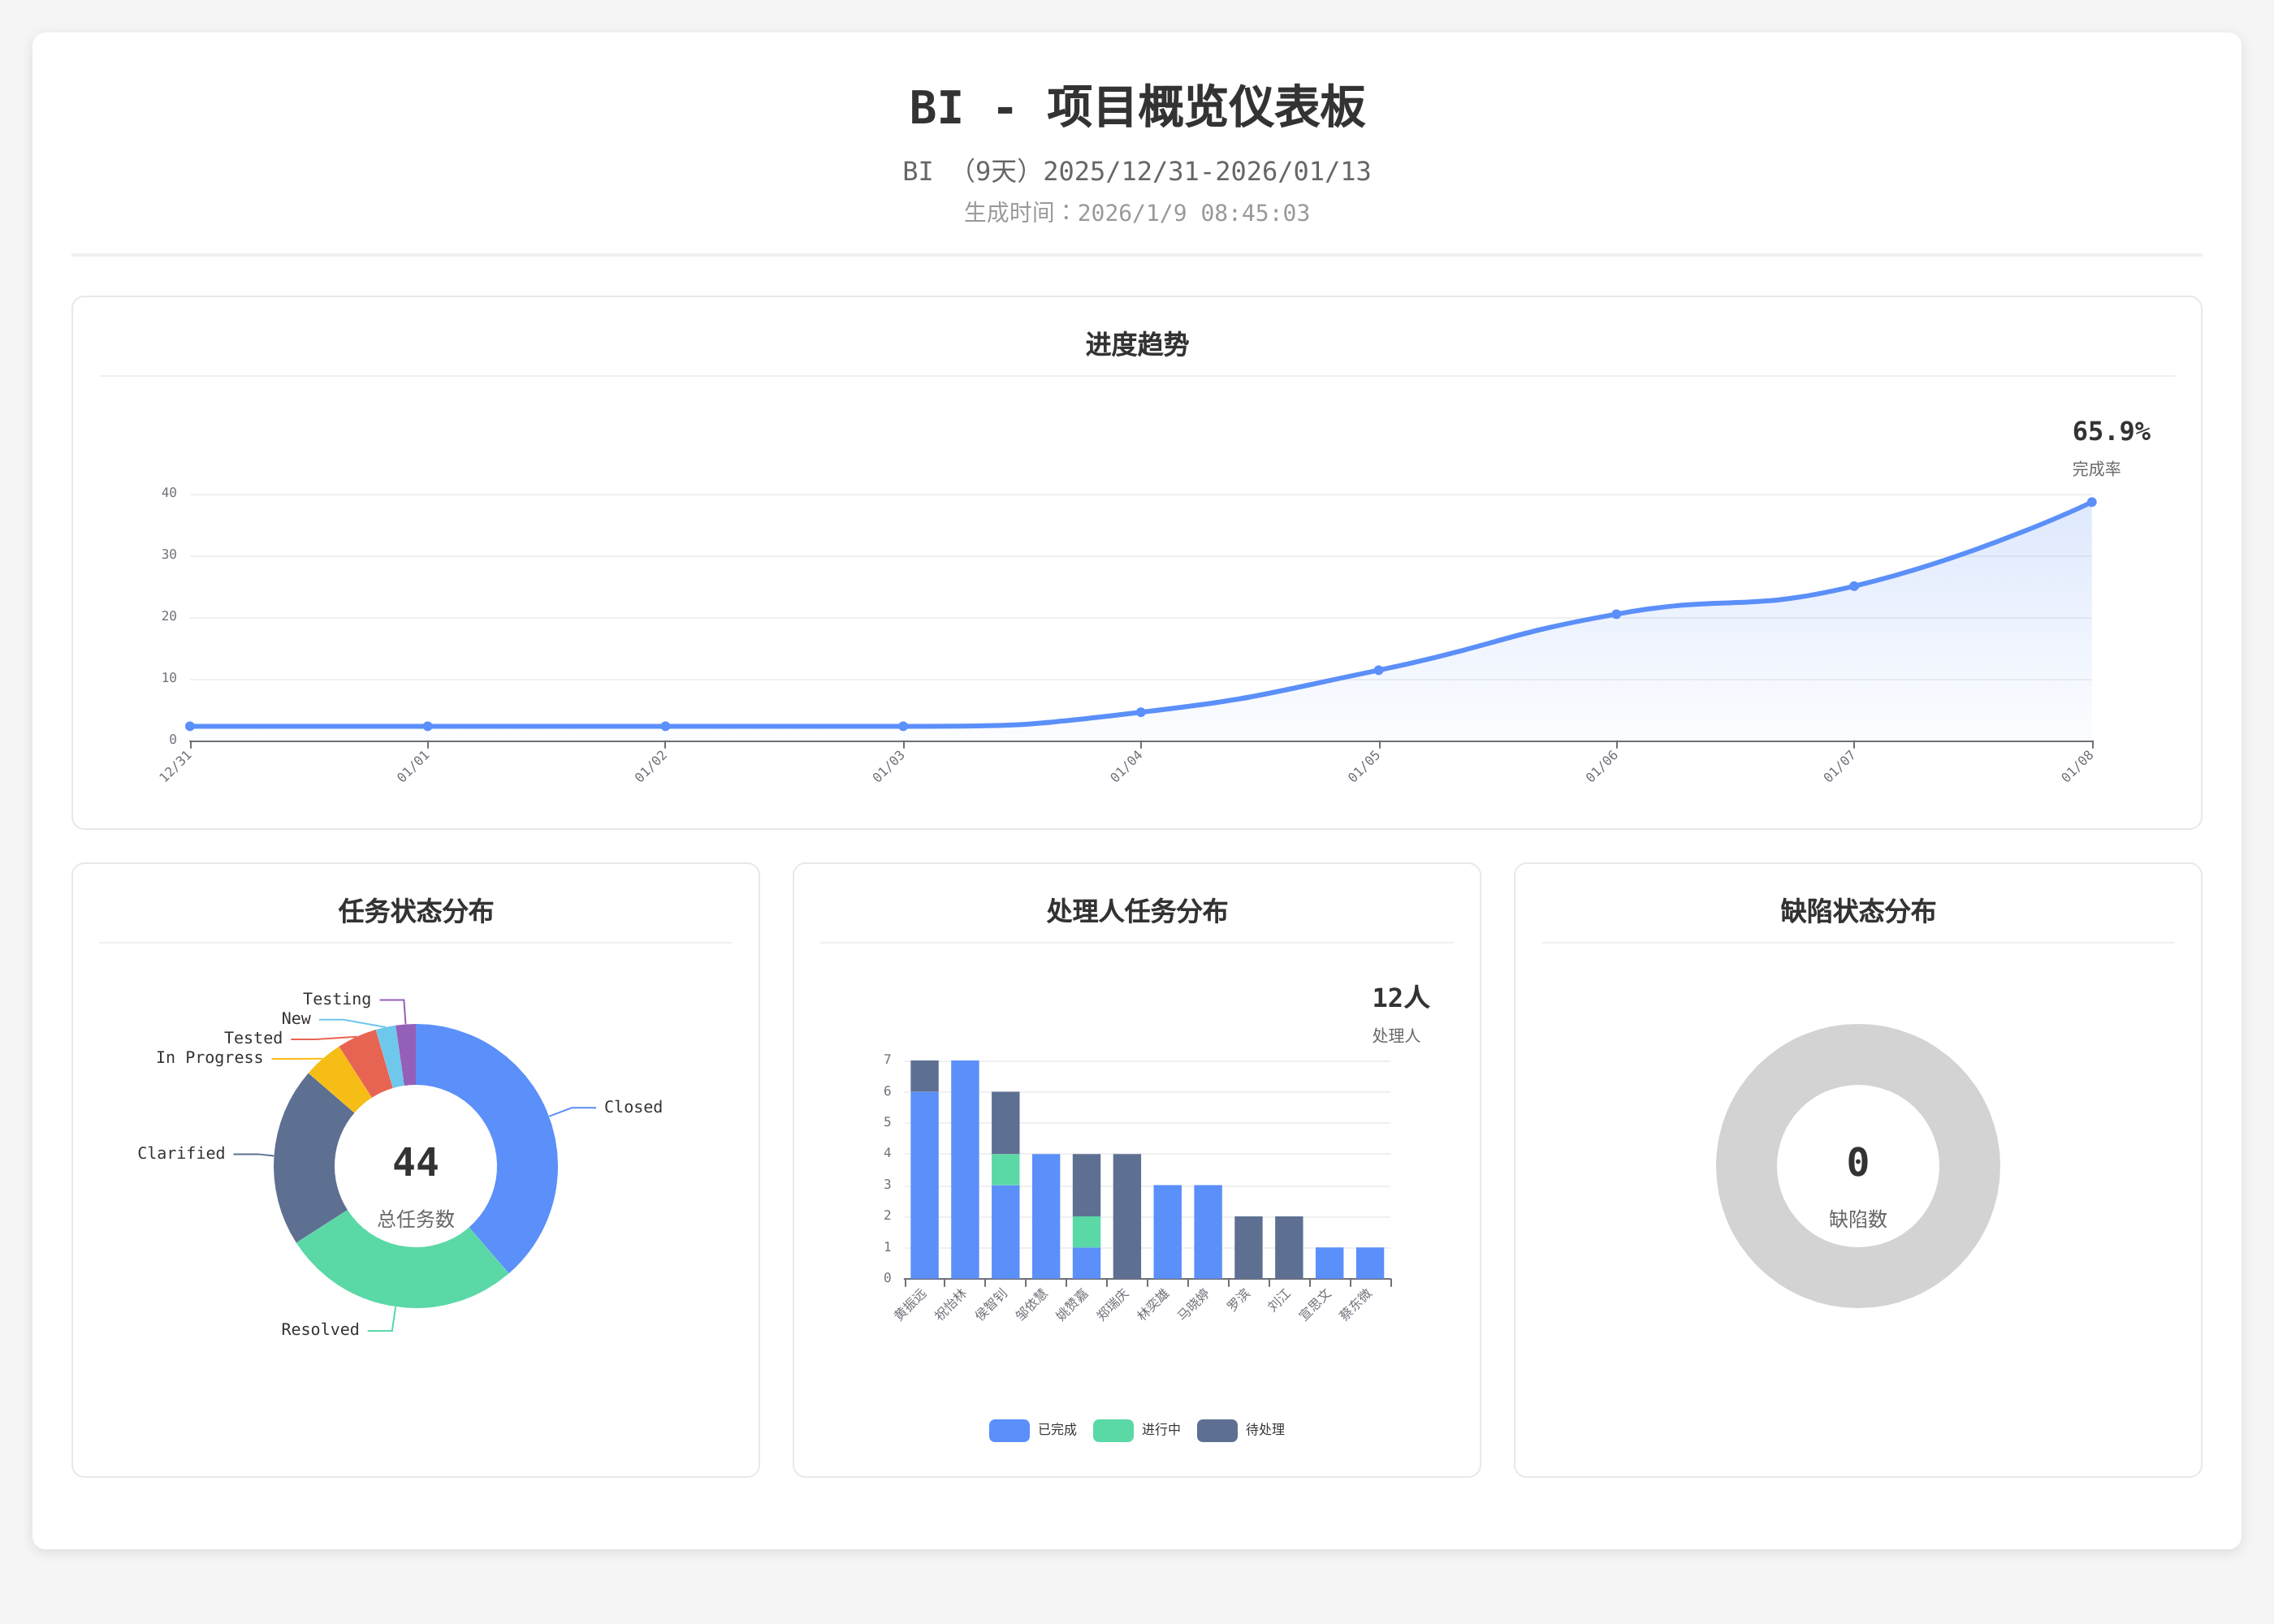Viewport: 2274px width, 1624px height.
Task: Click the bar for 宣思文
Action: pos(1329,1263)
